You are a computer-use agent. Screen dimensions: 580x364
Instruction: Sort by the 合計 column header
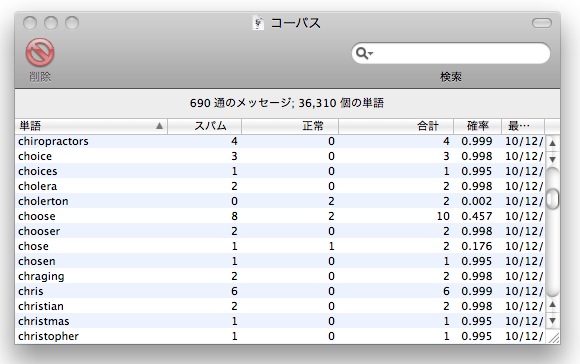pos(396,126)
